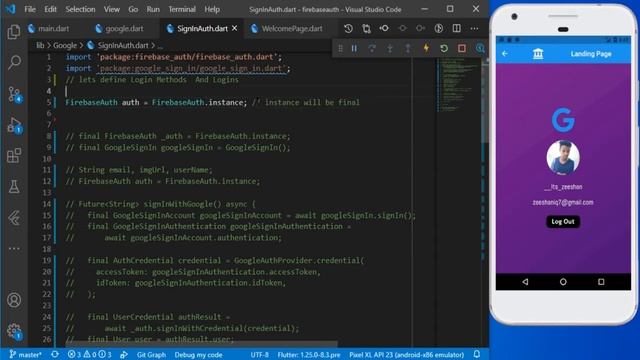Screen dimensions: 640x360
Task: Stop the debug session
Action: click(x=462, y=49)
